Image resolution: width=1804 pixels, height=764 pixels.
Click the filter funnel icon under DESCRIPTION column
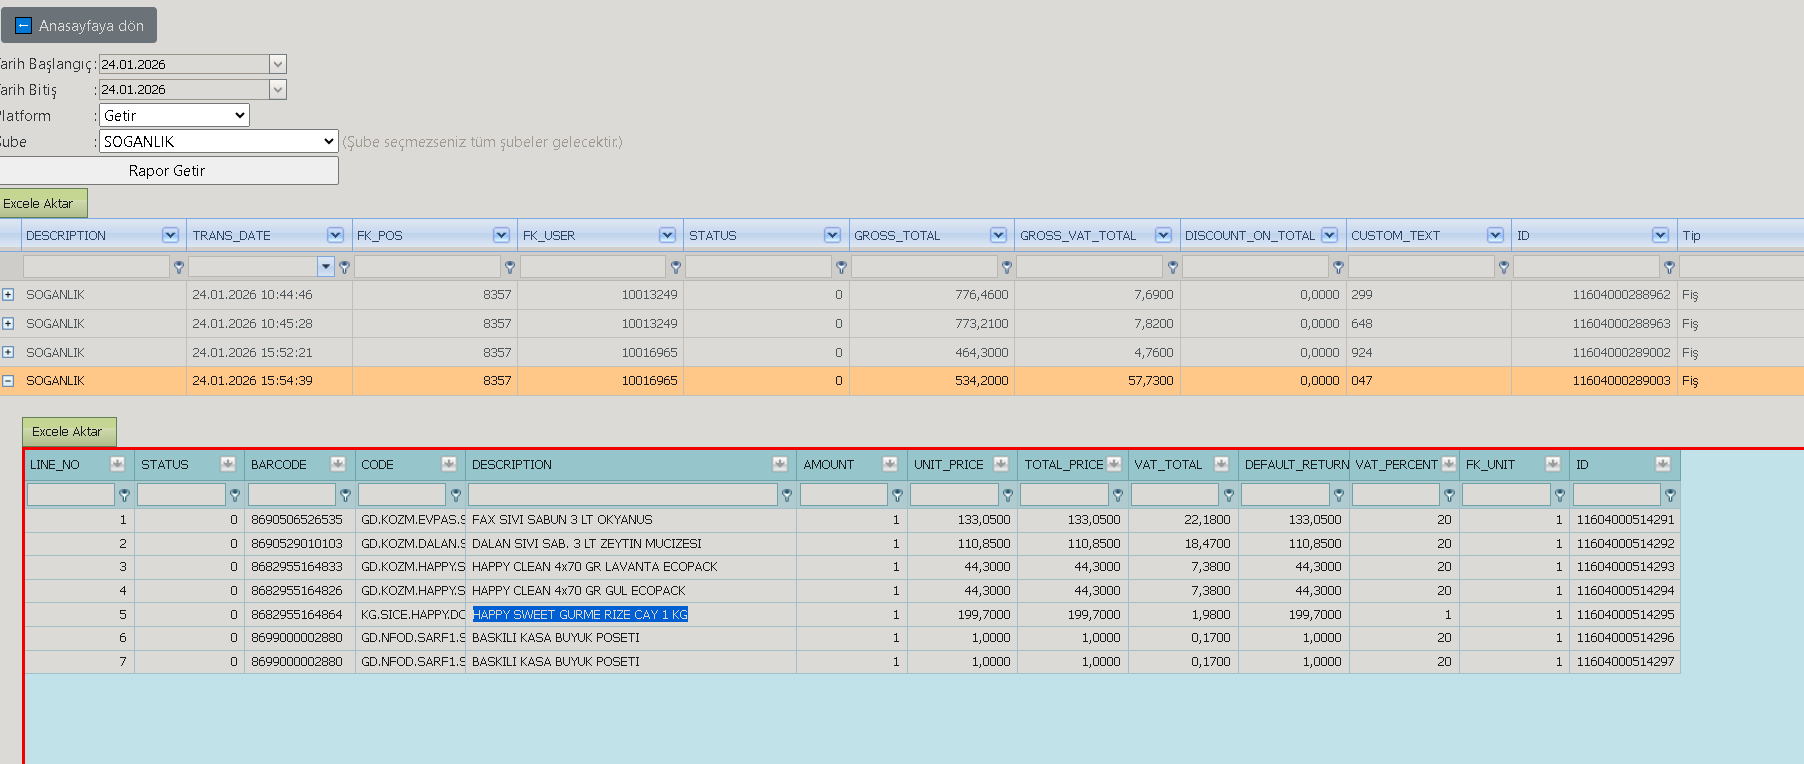[x=179, y=267]
